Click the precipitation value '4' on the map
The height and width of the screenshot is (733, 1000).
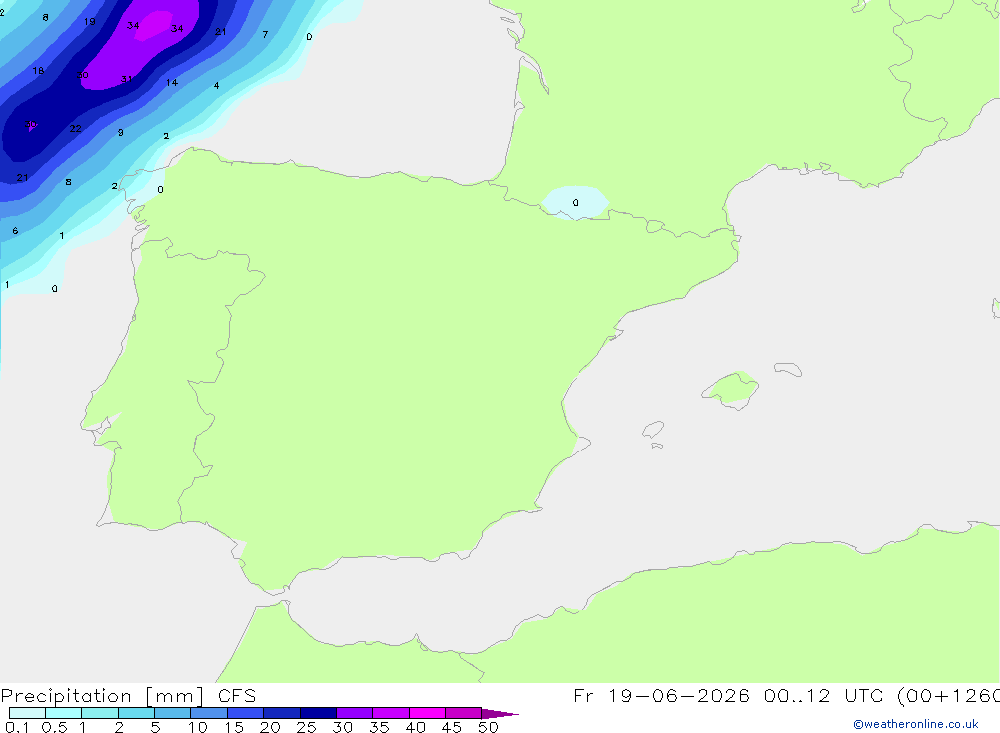pos(217,85)
